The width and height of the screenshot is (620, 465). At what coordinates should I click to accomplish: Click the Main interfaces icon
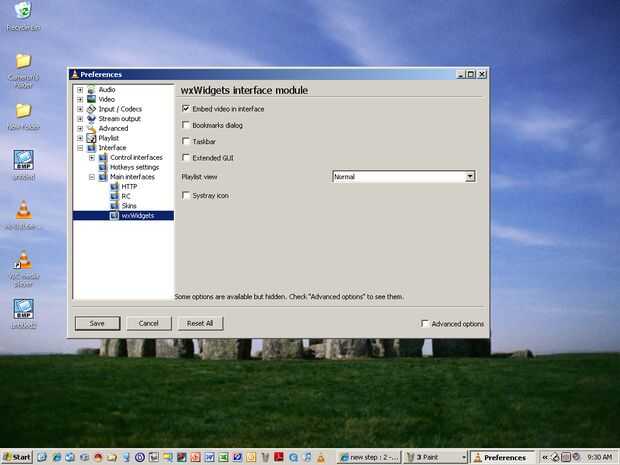[103, 177]
